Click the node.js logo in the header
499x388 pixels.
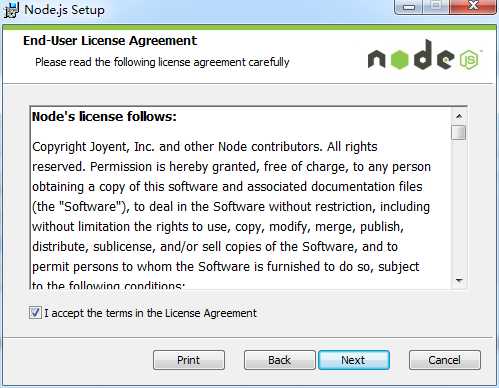click(x=425, y=55)
